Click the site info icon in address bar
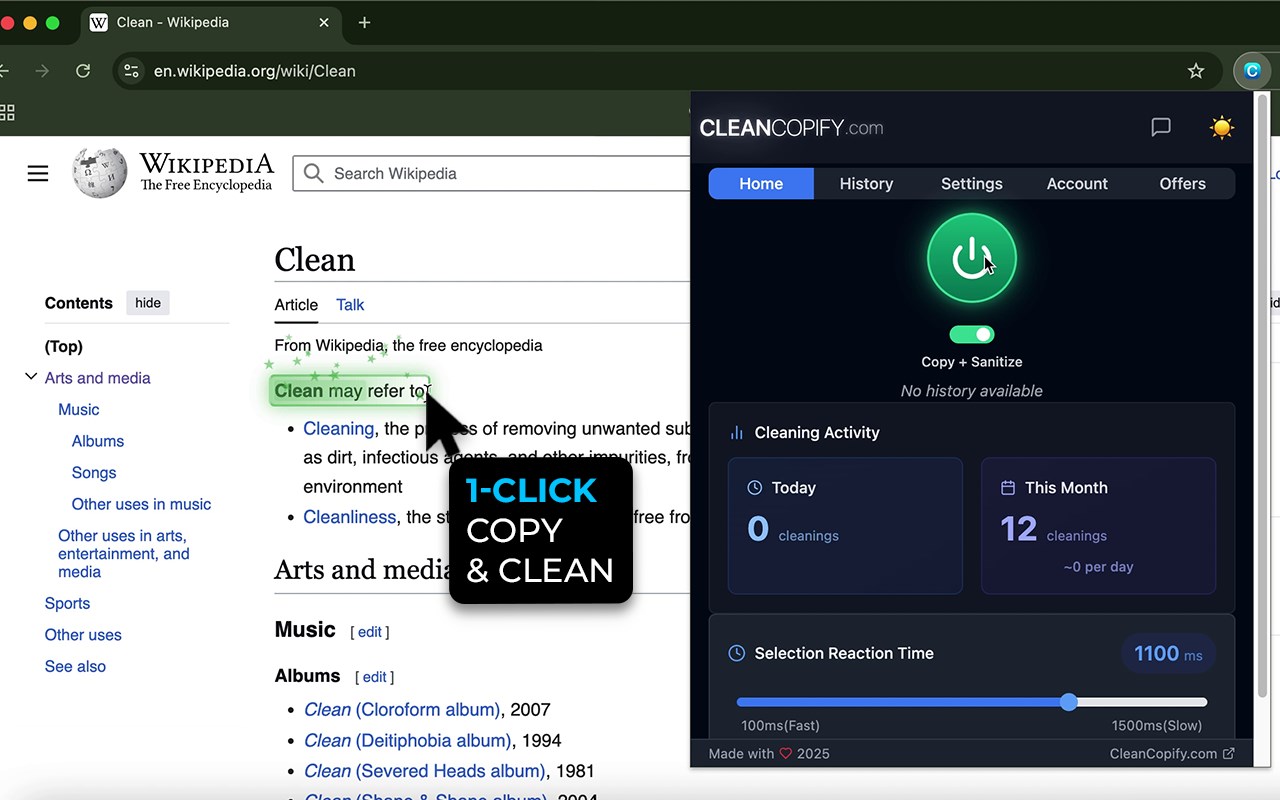The image size is (1280, 800). pyautogui.click(x=131, y=71)
